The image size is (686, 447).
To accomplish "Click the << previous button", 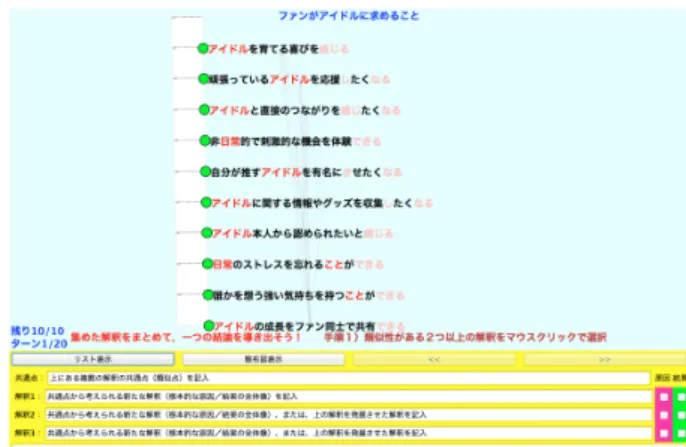I will (x=434, y=360).
